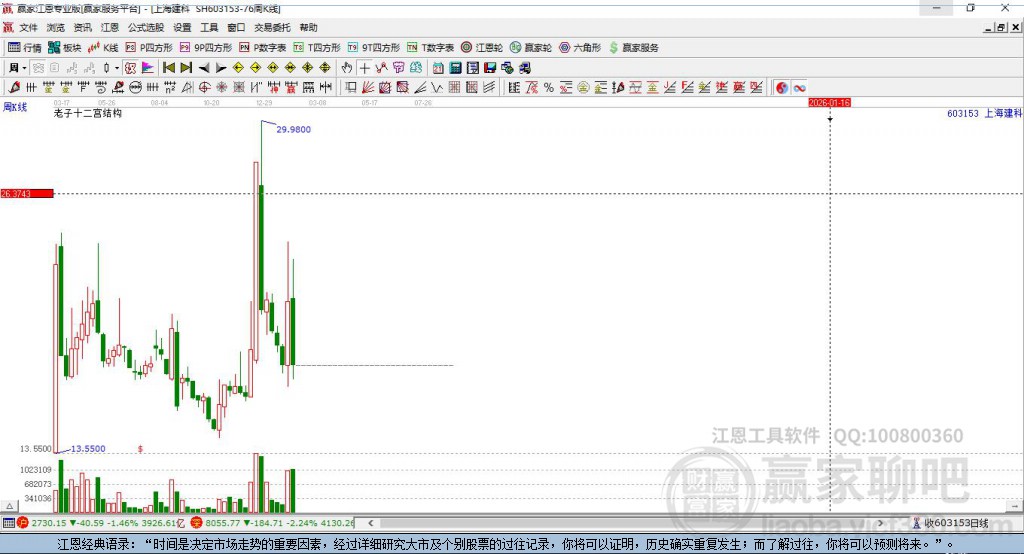The image size is (1024, 554).
Task: Click the 2026-01-16 date marker
Action: pos(829,103)
